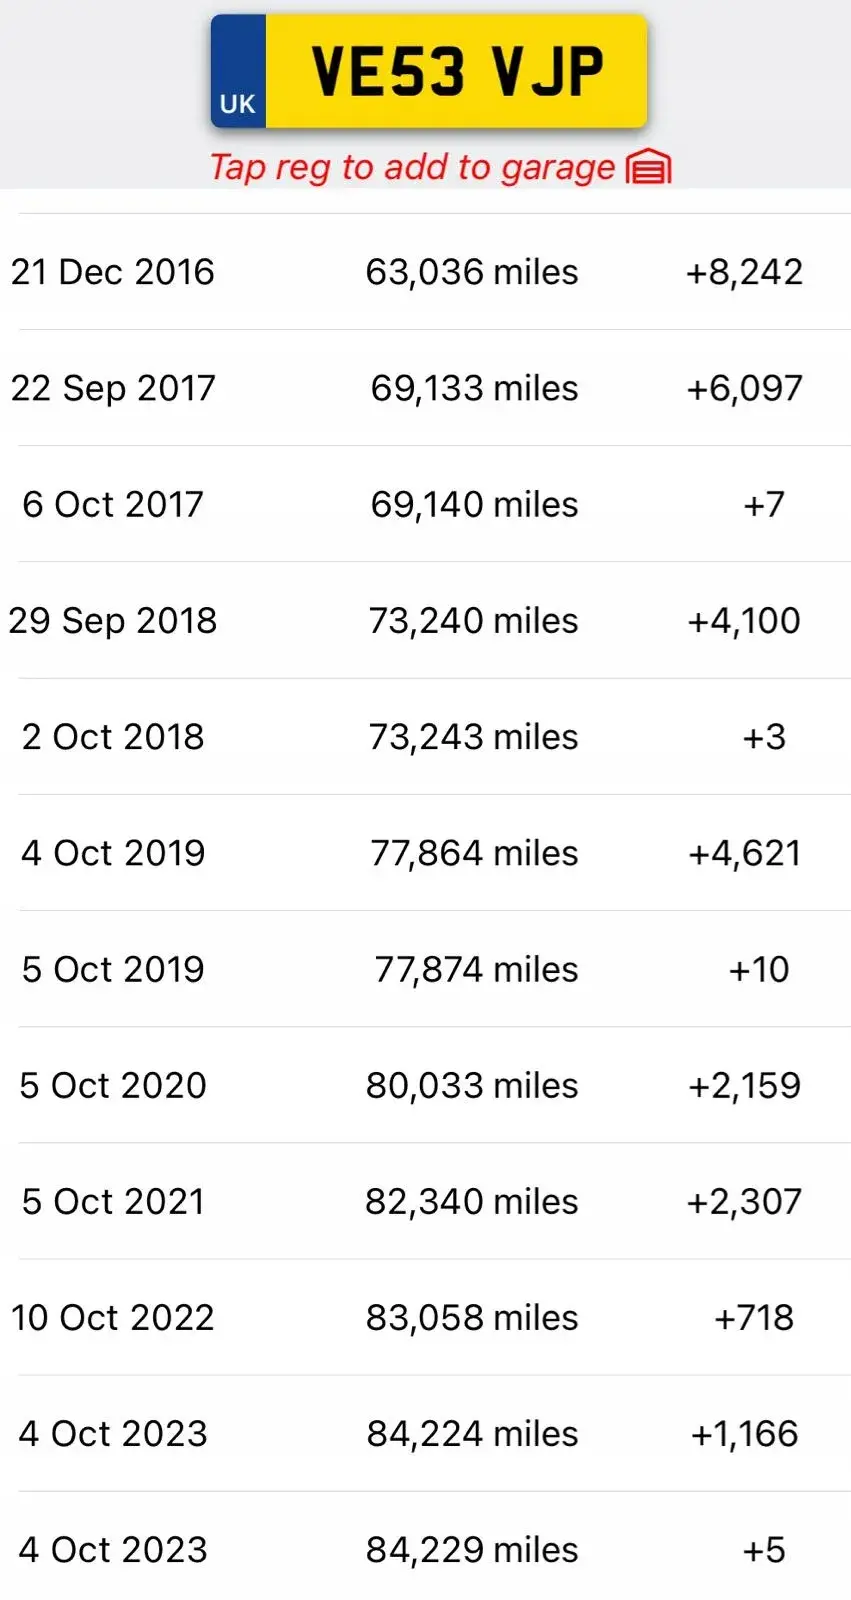Select the 22 Sep 2017 date entry

point(113,388)
